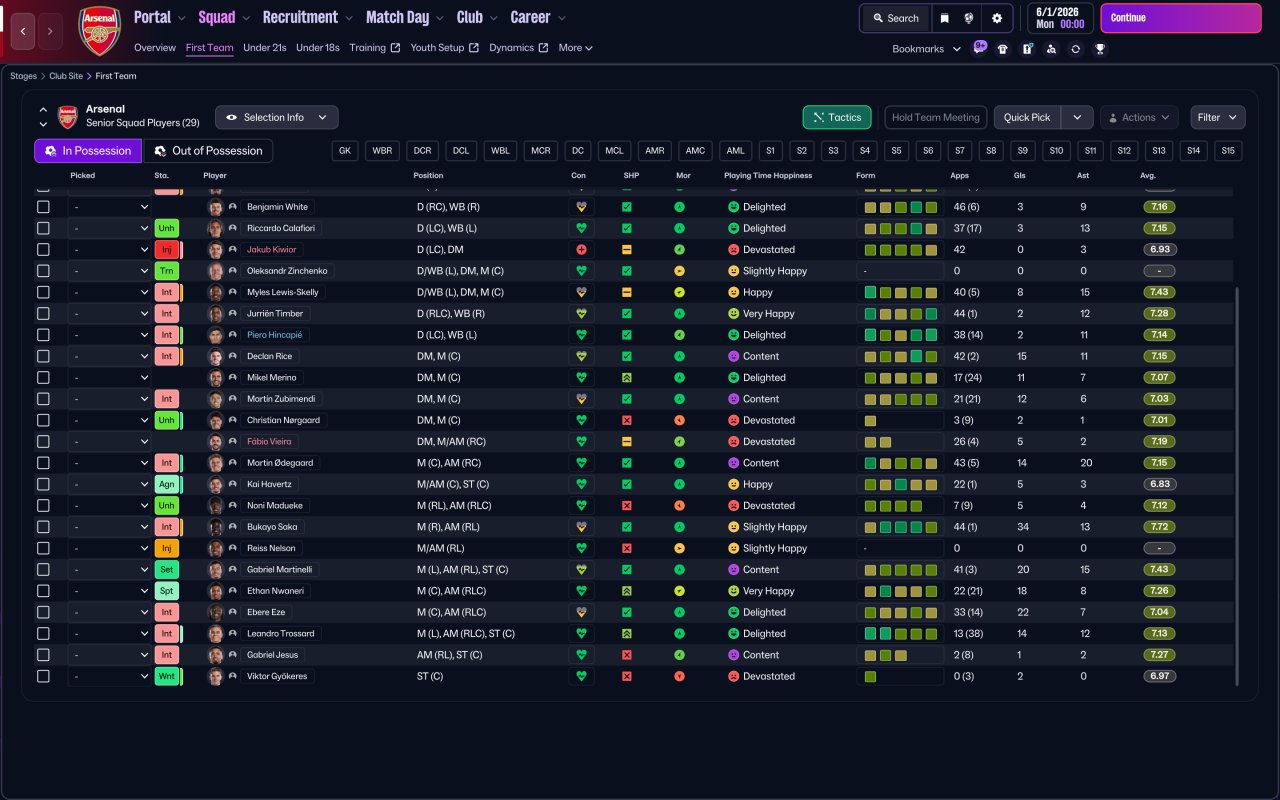Image resolution: width=1280 pixels, height=800 pixels.
Task: Click the Quick Pick button
Action: coord(1027,117)
